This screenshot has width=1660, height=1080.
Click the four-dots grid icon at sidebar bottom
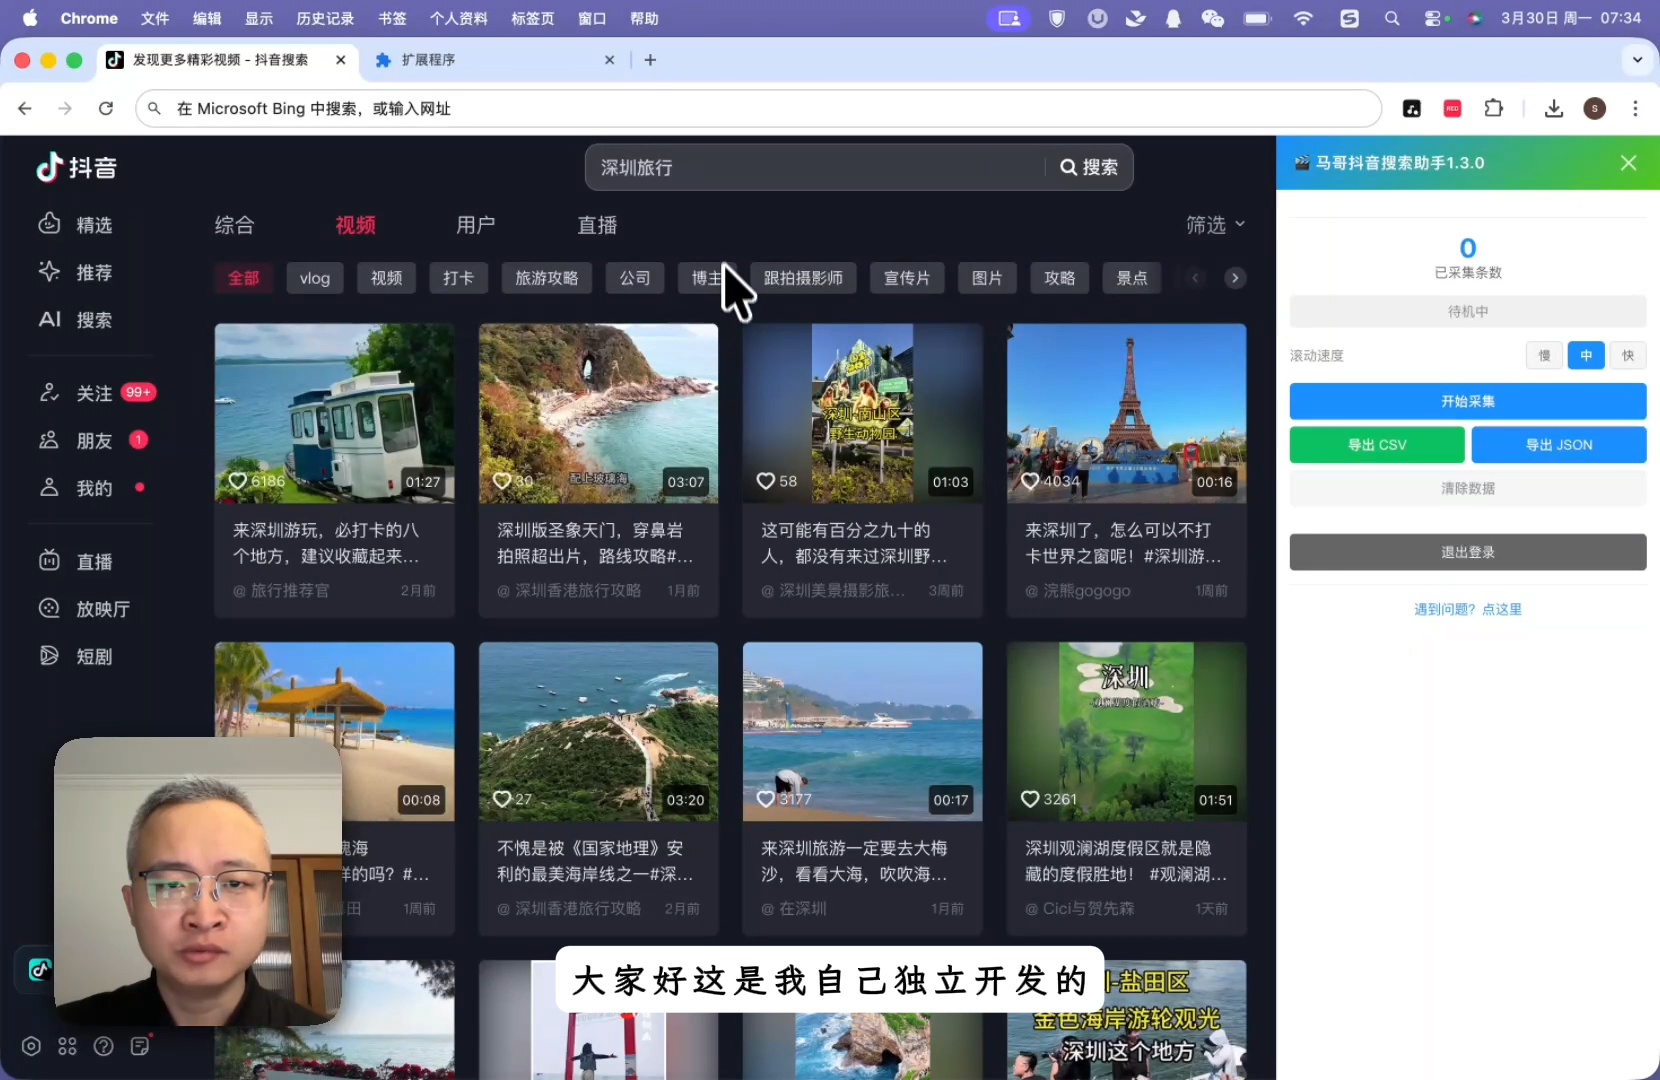(x=68, y=1046)
